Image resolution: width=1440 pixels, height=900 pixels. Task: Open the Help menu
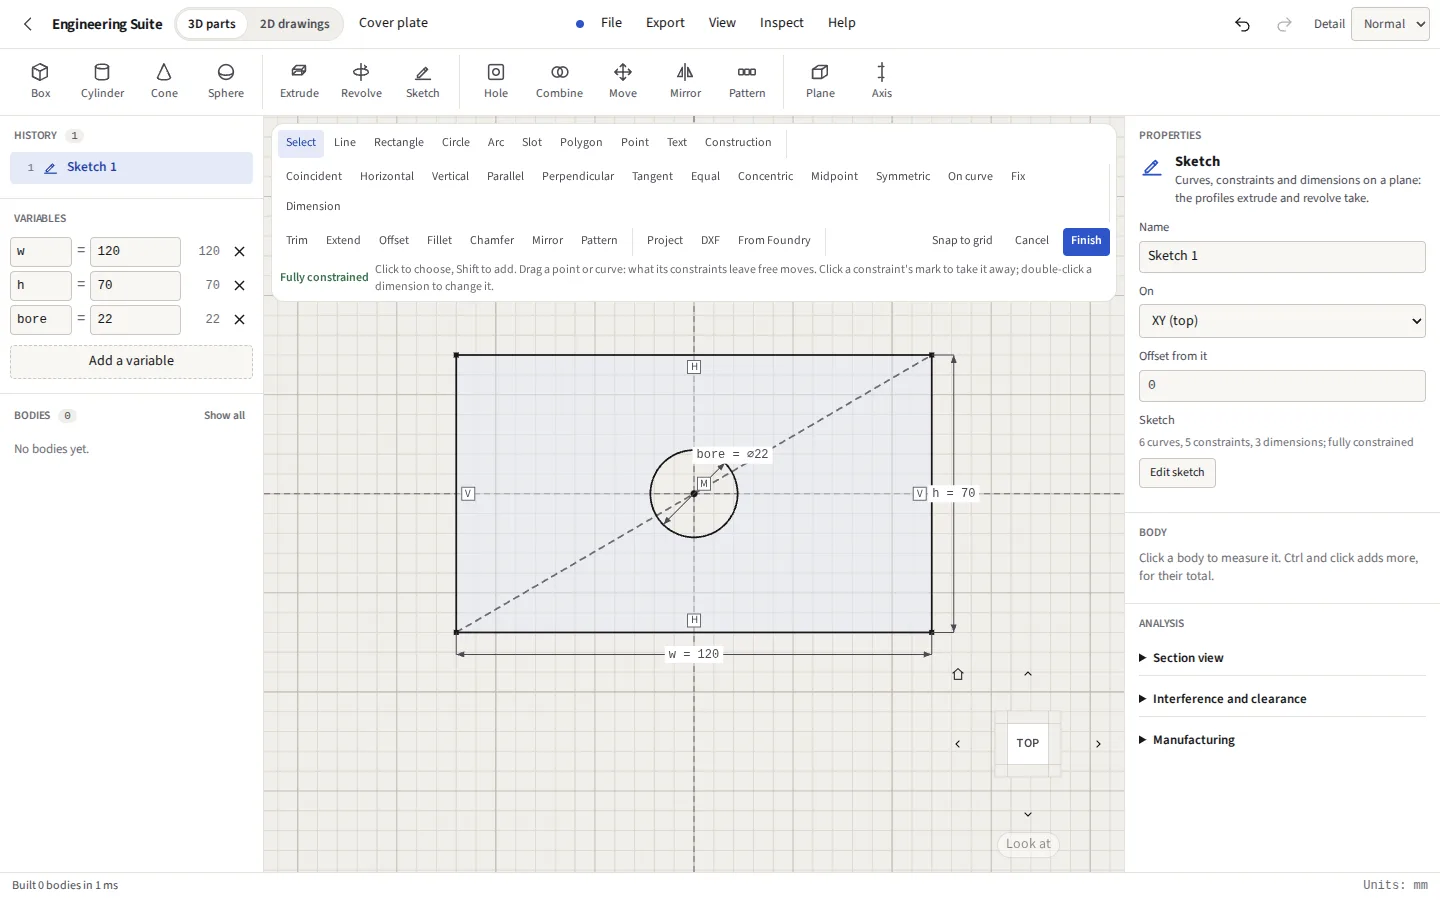[x=841, y=22]
